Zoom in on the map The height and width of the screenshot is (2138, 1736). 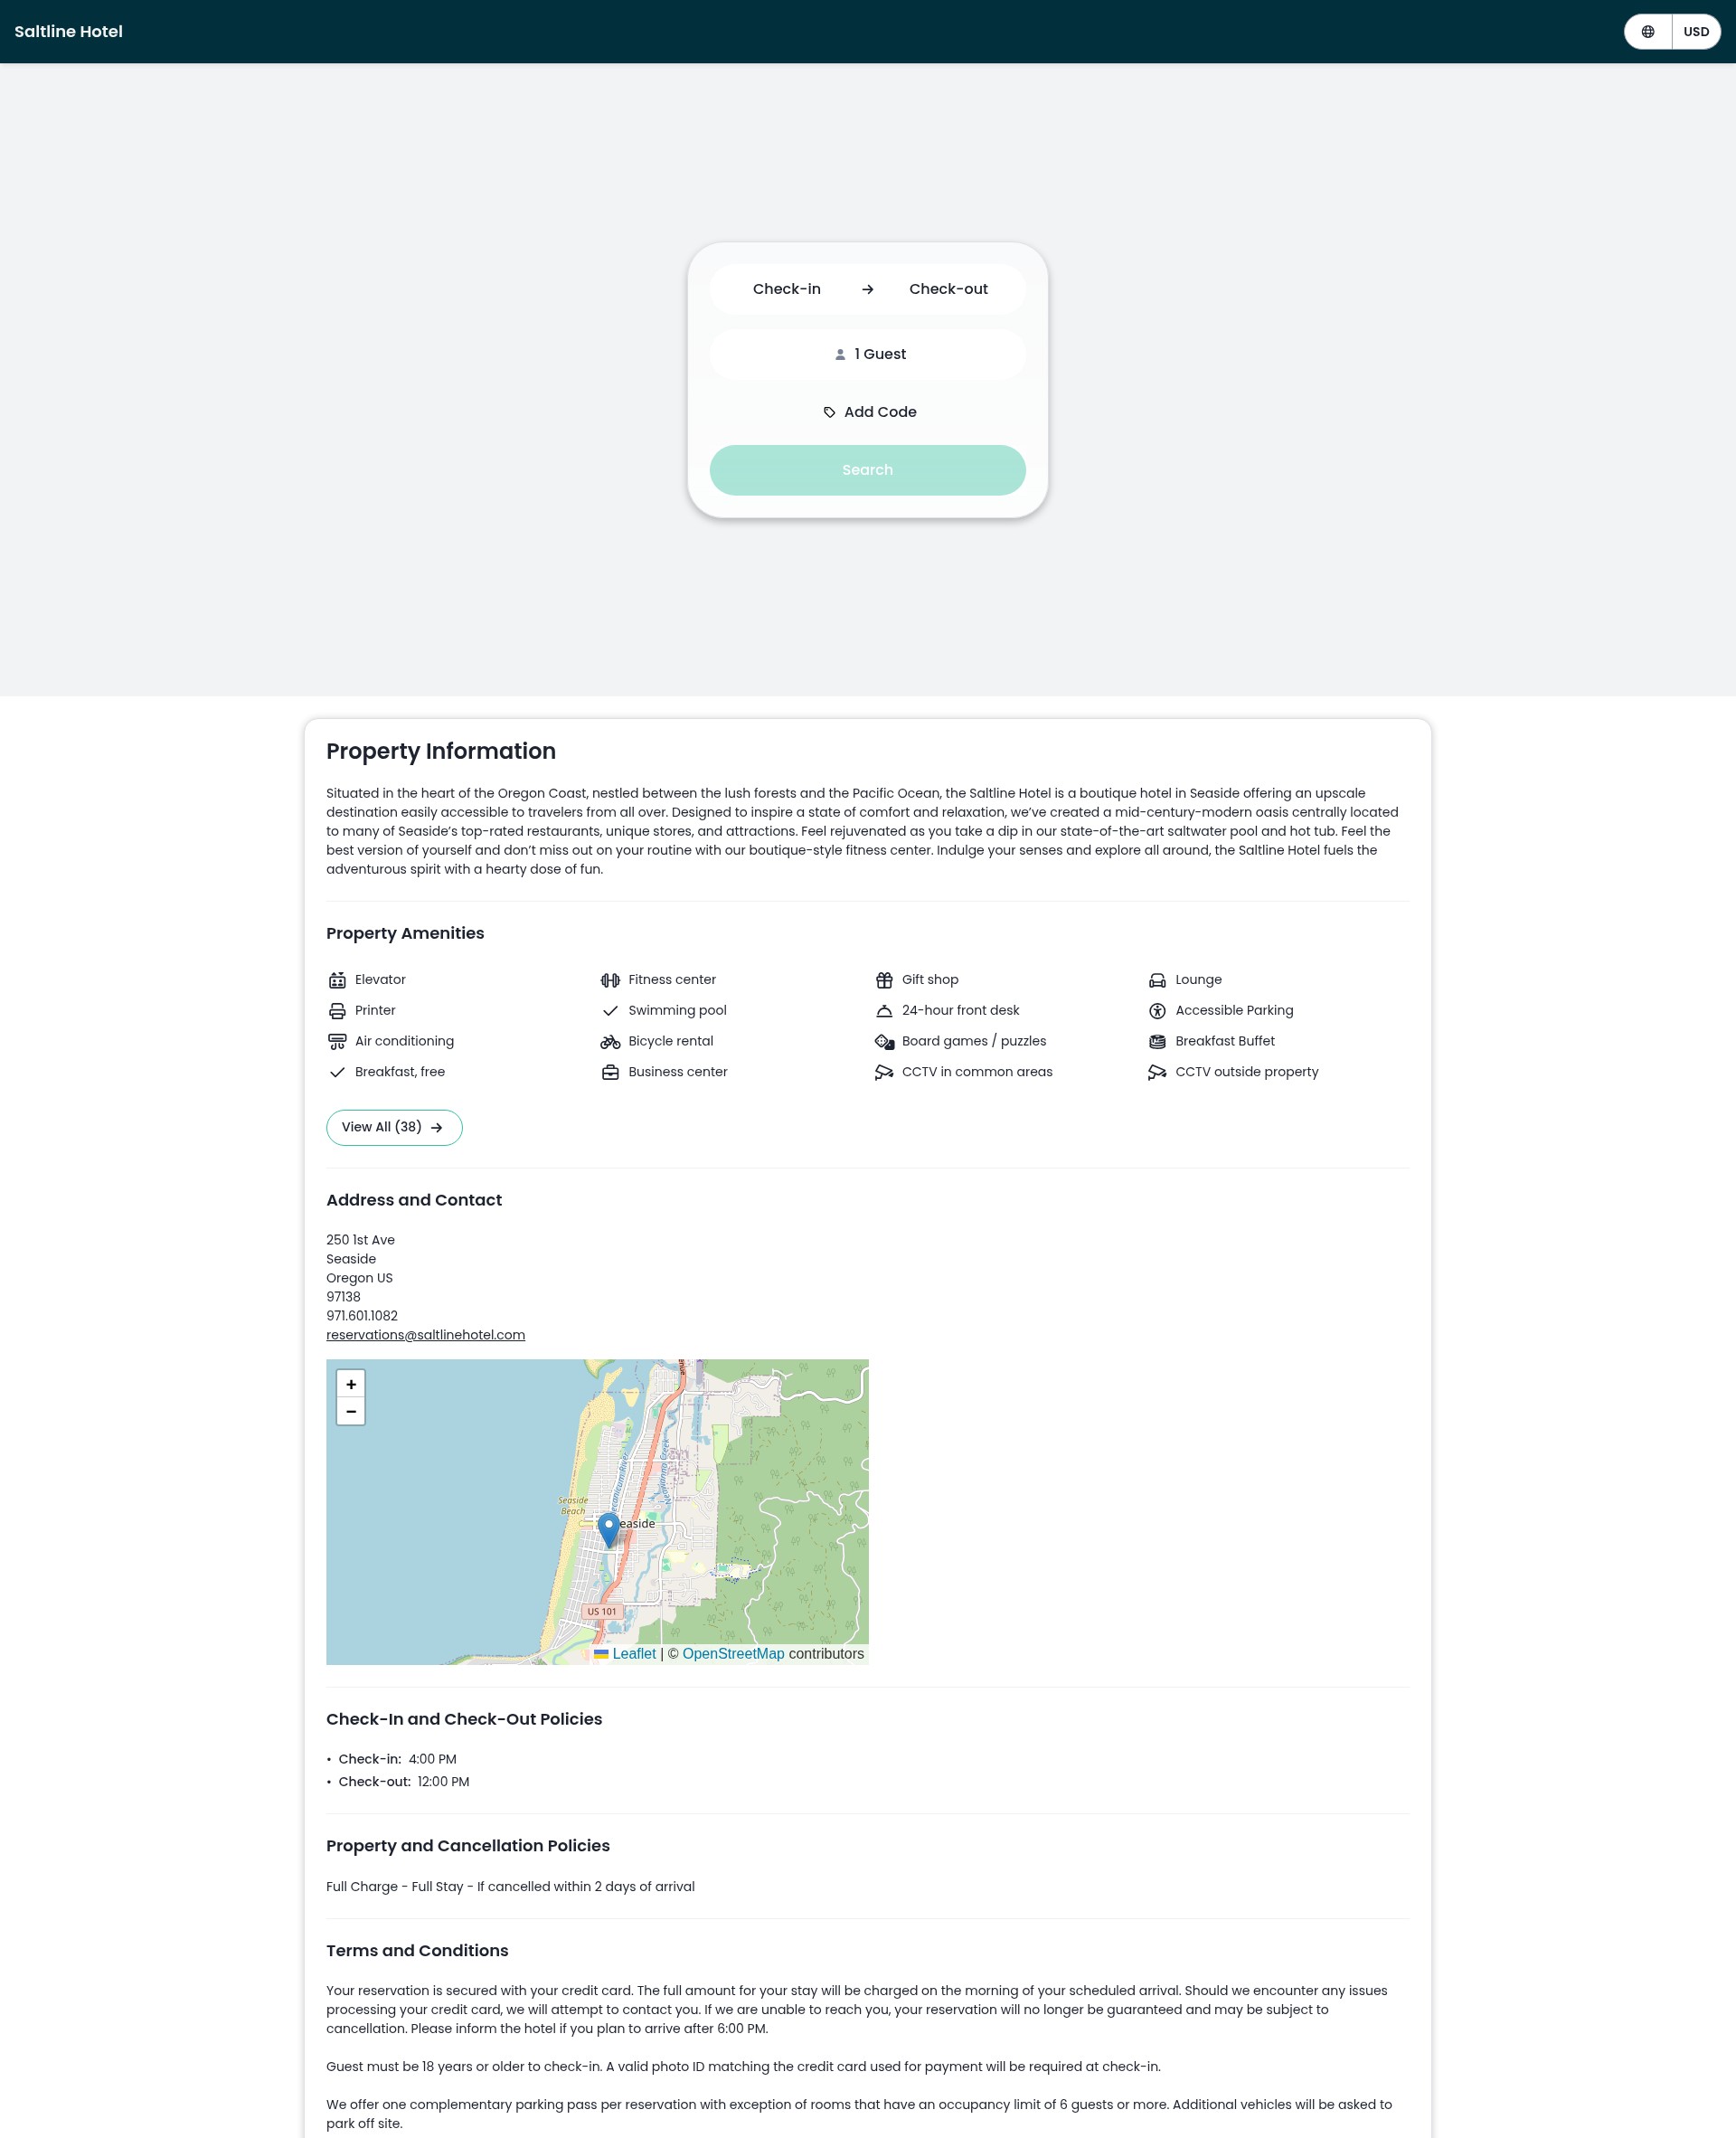pyautogui.click(x=351, y=1384)
